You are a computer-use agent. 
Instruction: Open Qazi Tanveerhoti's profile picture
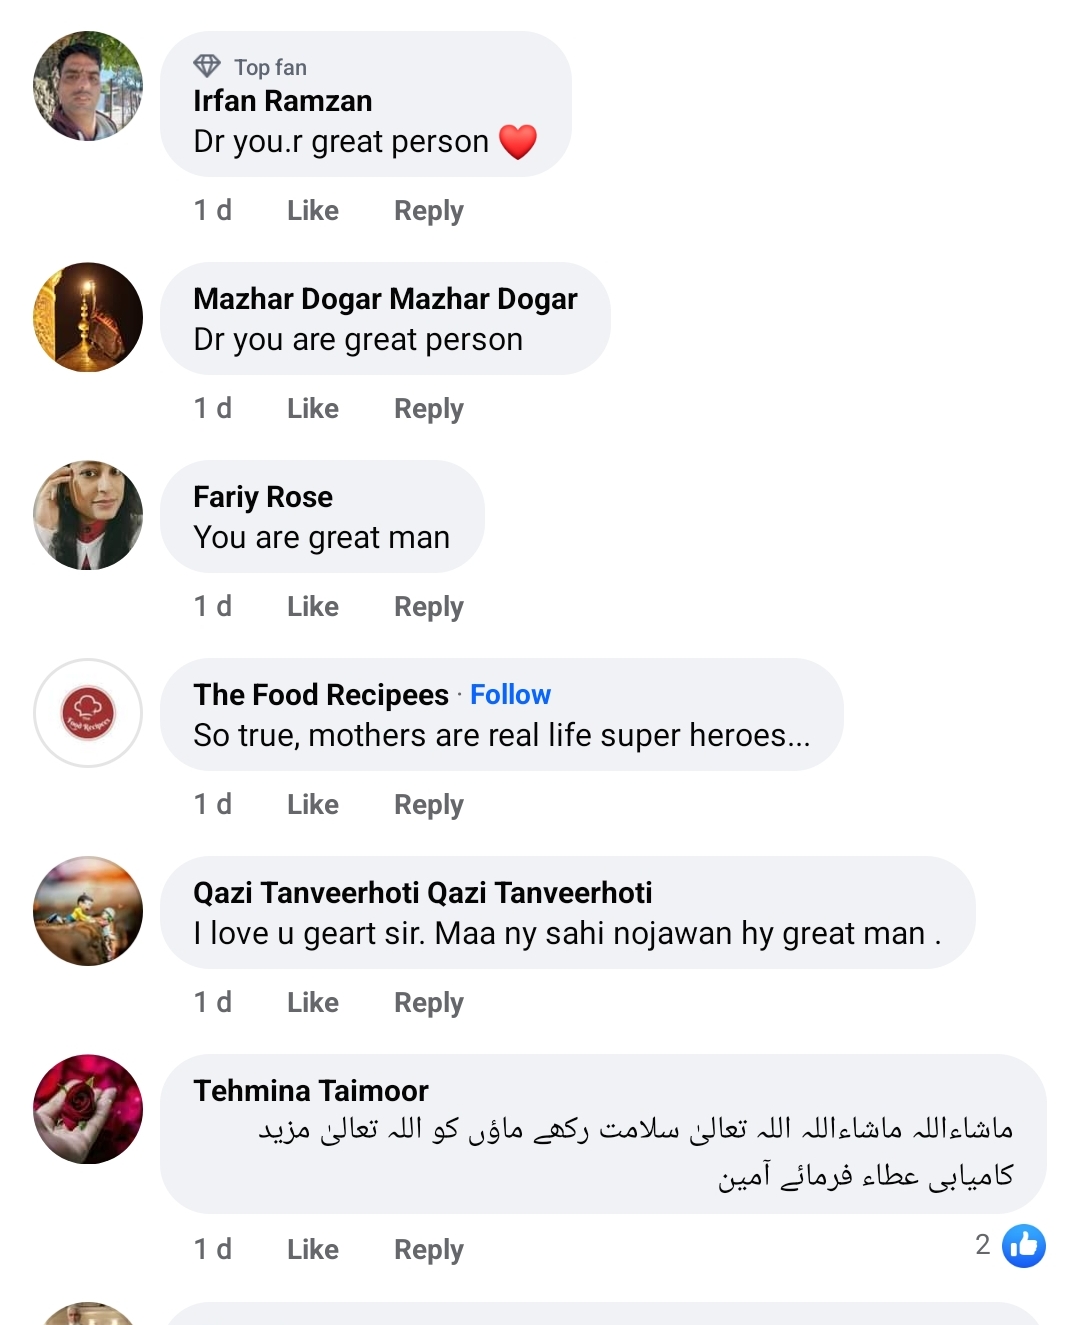[88, 911]
